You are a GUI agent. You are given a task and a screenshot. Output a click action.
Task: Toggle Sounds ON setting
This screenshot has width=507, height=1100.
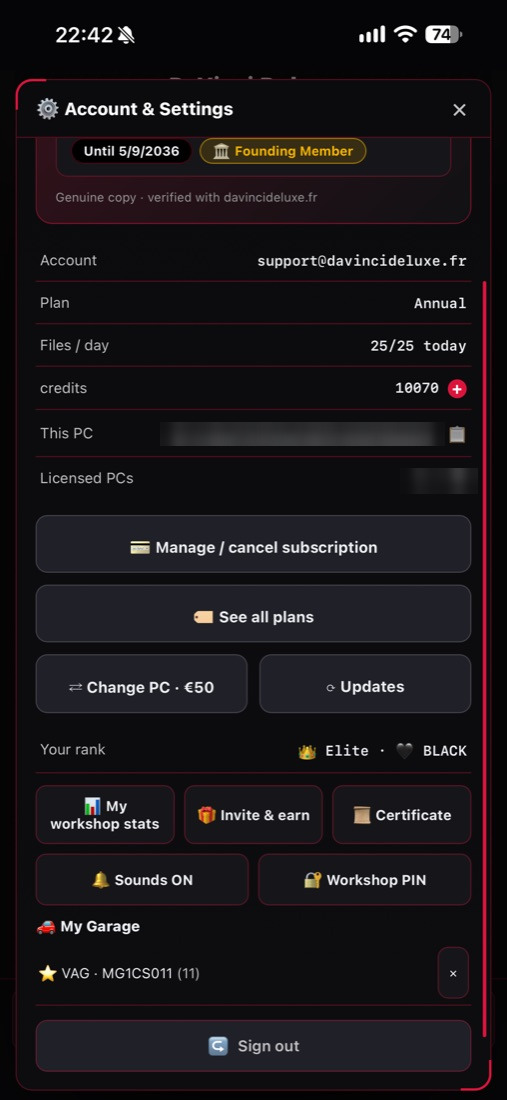pyautogui.click(x=142, y=880)
